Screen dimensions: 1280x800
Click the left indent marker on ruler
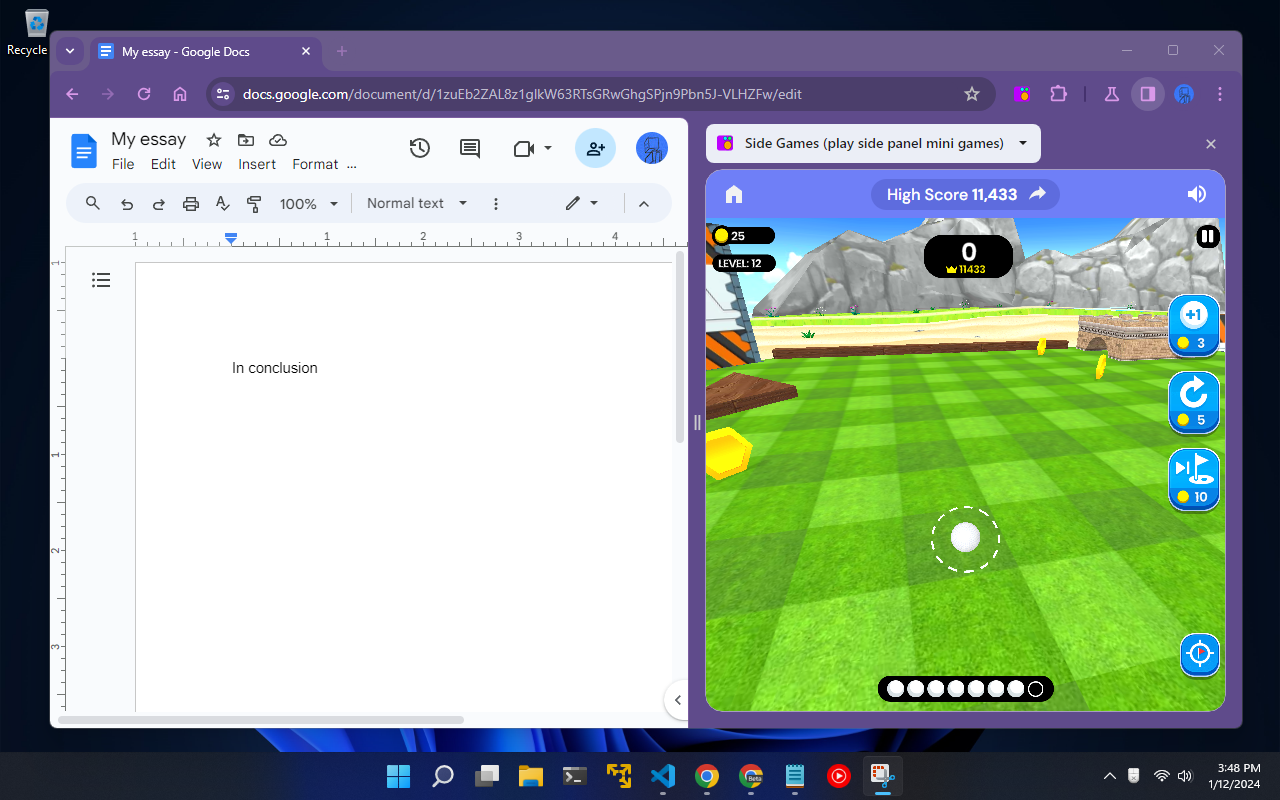coord(231,239)
